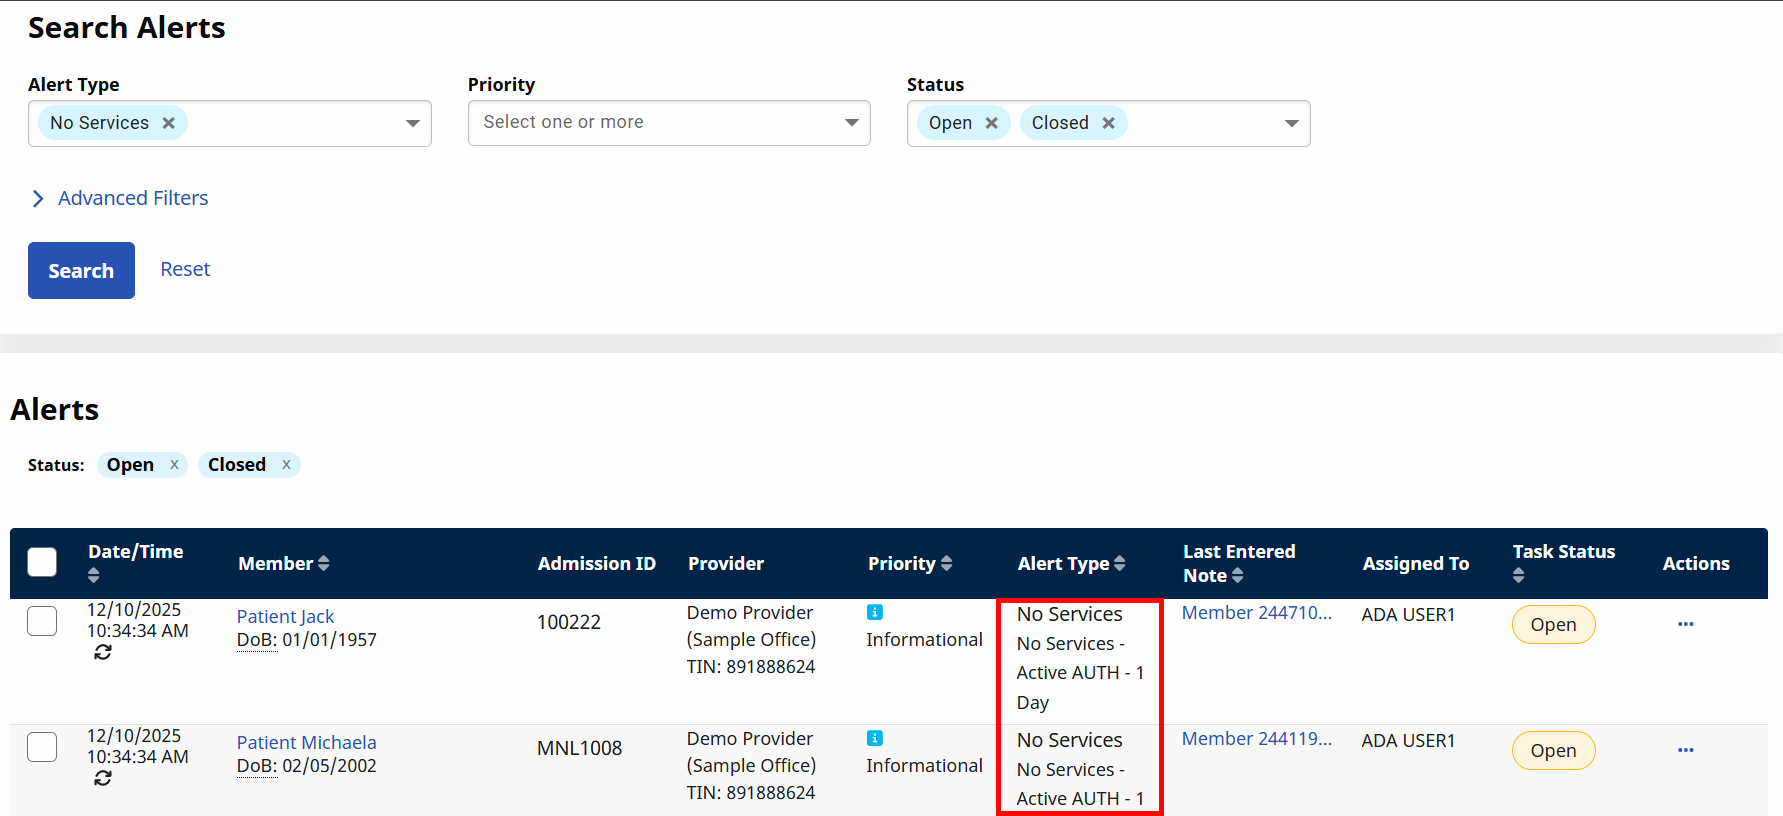Select the checkbox for Patient Michaela's alert

coord(42,747)
